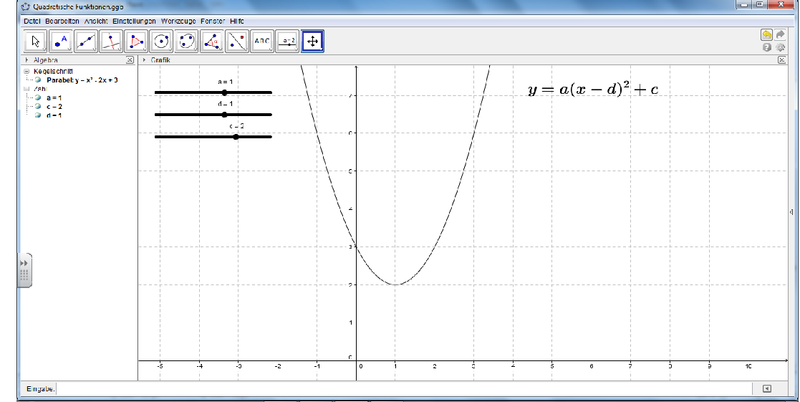Image resolution: width=800 pixels, height=402 pixels.
Task: Click in the Eingabe input bar
Action: 400,387
